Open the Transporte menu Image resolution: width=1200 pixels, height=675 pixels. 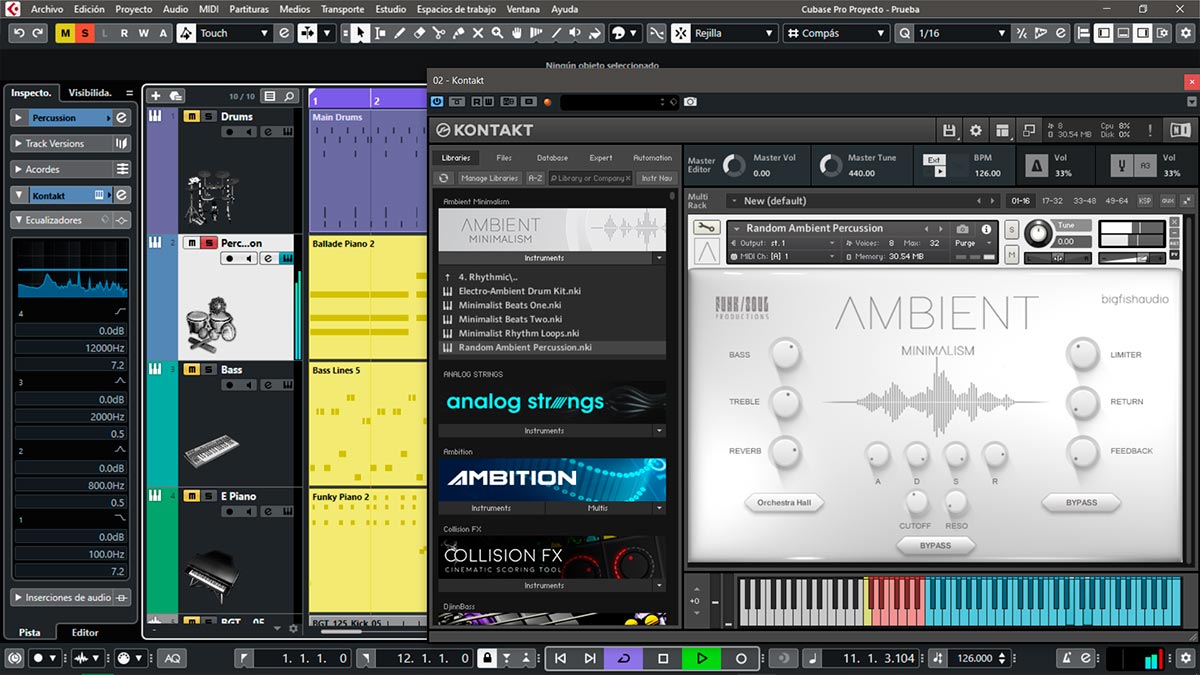pyautogui.click(x=342, y=9)
